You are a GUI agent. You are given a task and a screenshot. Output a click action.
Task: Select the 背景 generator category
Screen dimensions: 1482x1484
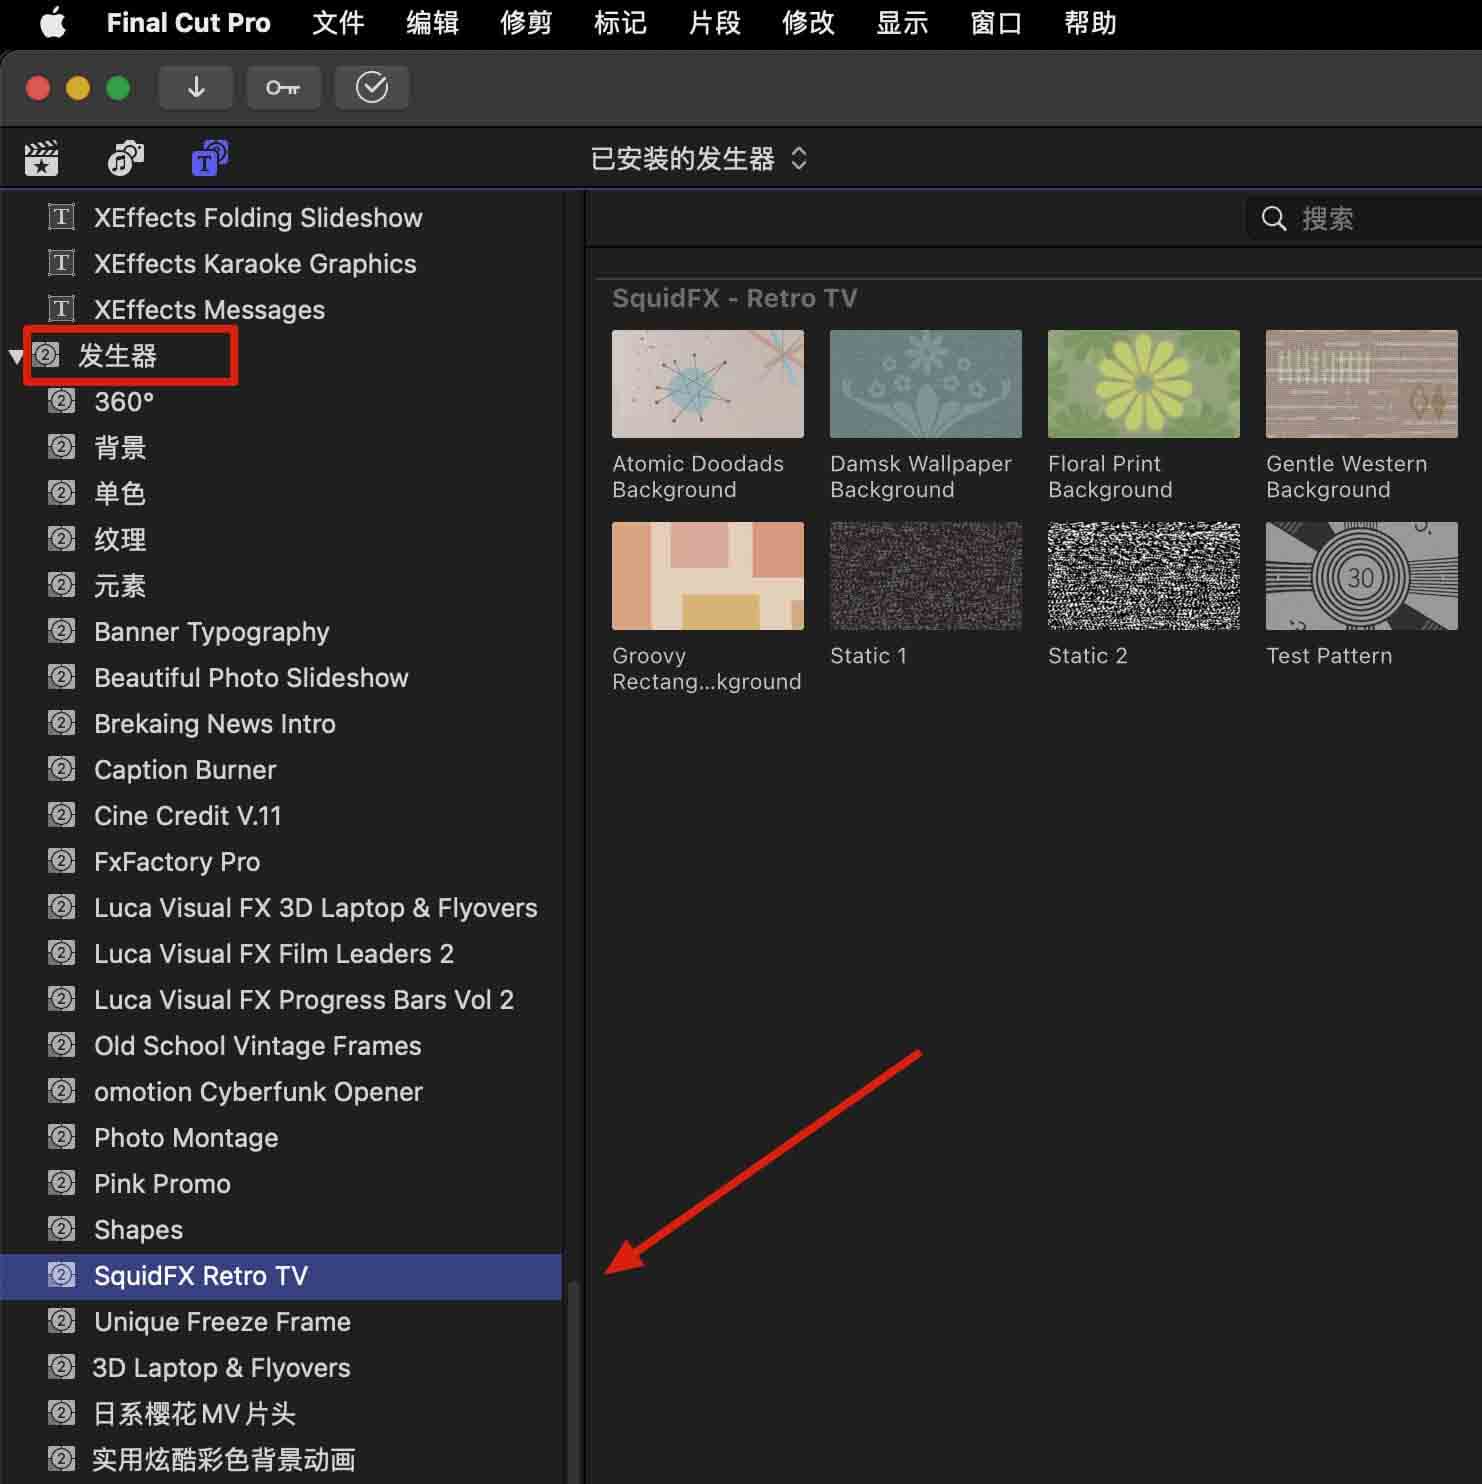pos(120,448)
